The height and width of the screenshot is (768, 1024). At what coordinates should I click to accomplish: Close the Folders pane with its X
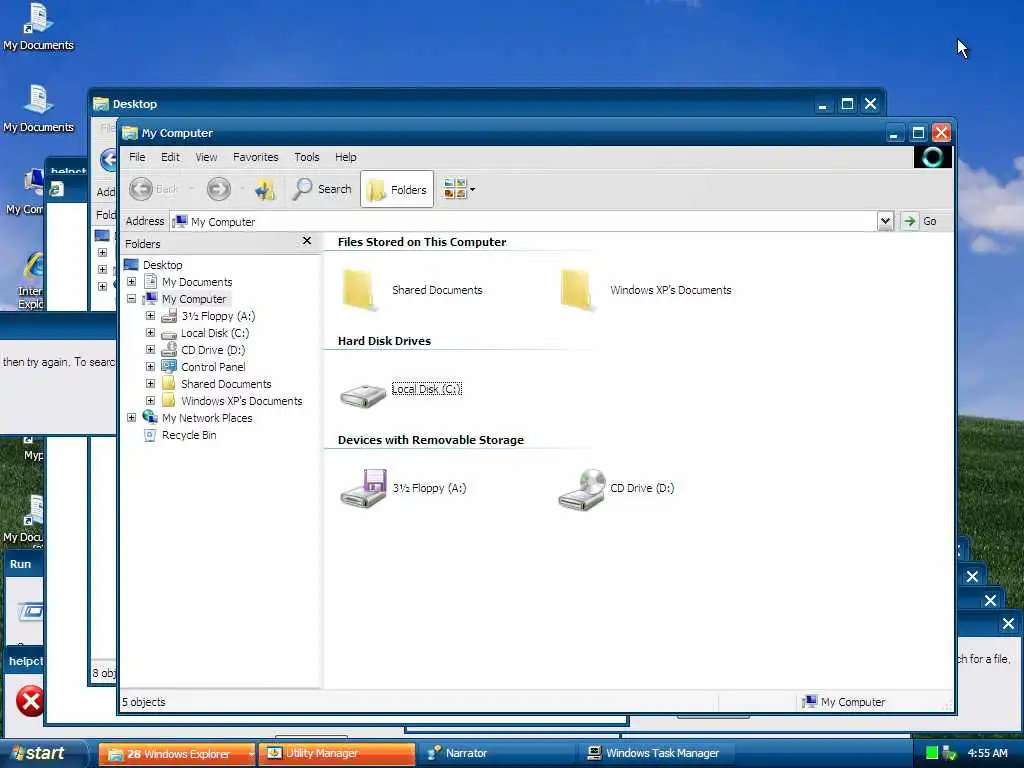click(x=307, y=241)
